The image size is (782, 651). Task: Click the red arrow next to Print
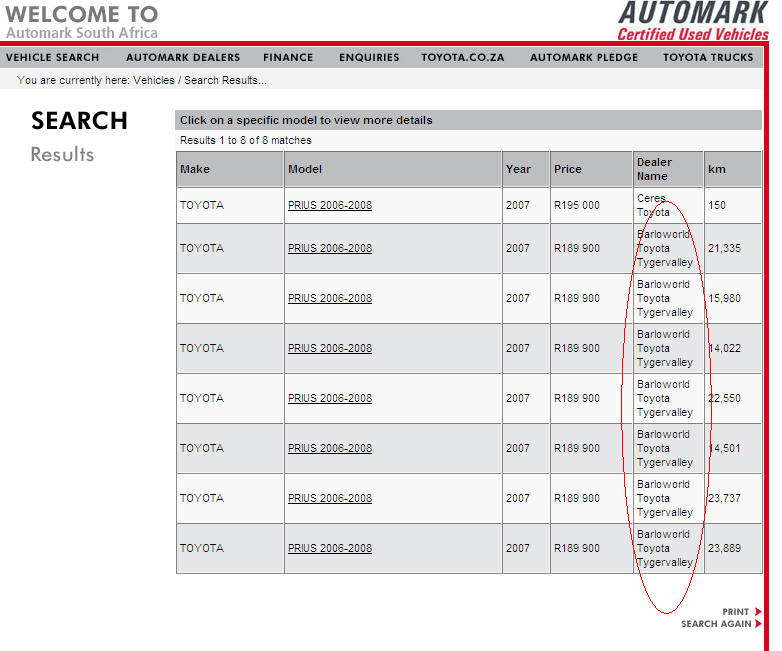click(758, 612)
